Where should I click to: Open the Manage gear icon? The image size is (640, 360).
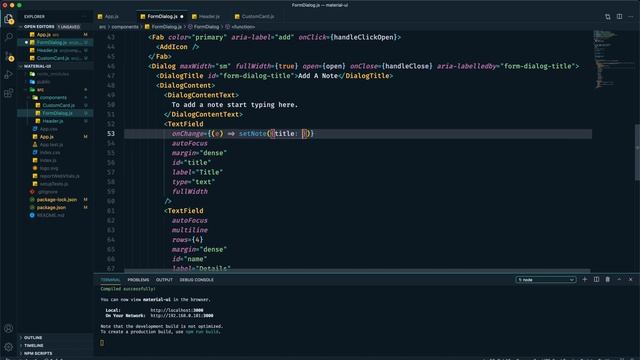click(9, 347)
